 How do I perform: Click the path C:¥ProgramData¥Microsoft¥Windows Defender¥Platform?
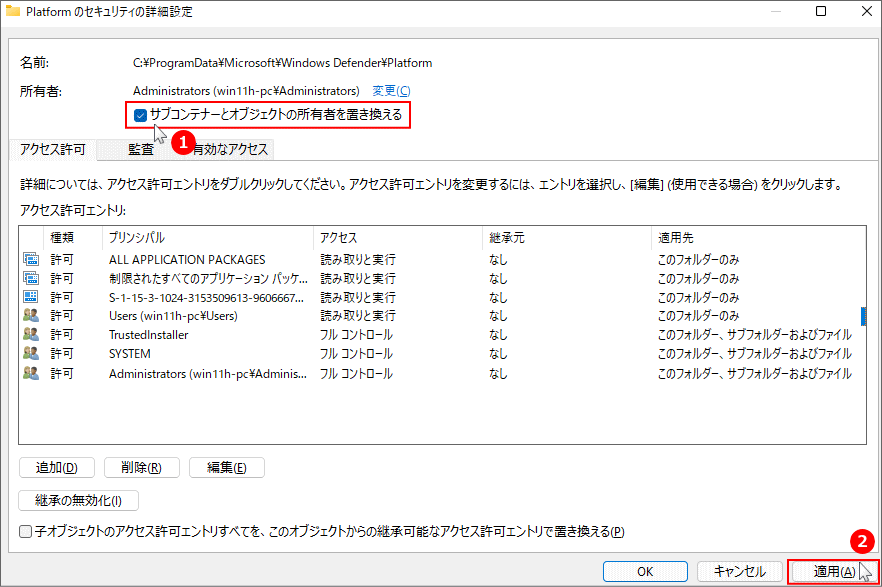tap(282, 63)
